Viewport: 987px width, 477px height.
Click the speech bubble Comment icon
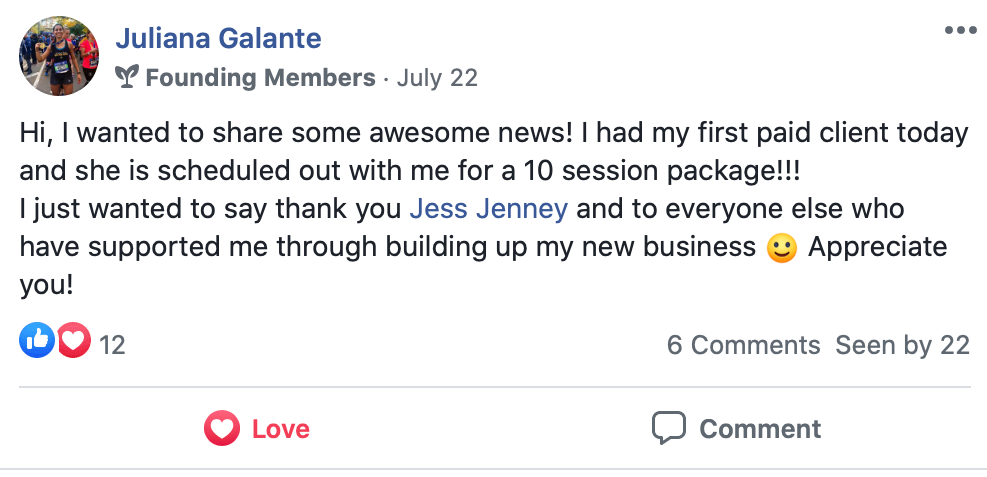(668, 428)
